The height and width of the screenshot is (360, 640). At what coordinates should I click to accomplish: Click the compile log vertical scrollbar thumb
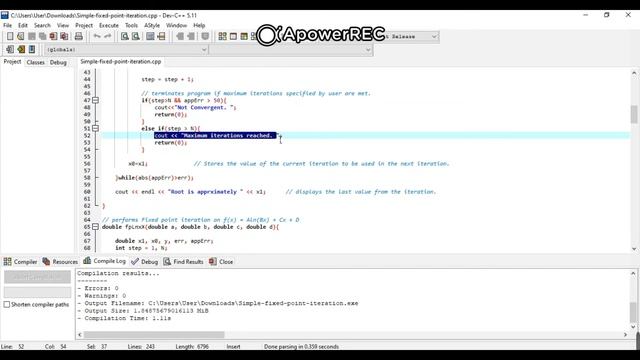coord(633,312)
